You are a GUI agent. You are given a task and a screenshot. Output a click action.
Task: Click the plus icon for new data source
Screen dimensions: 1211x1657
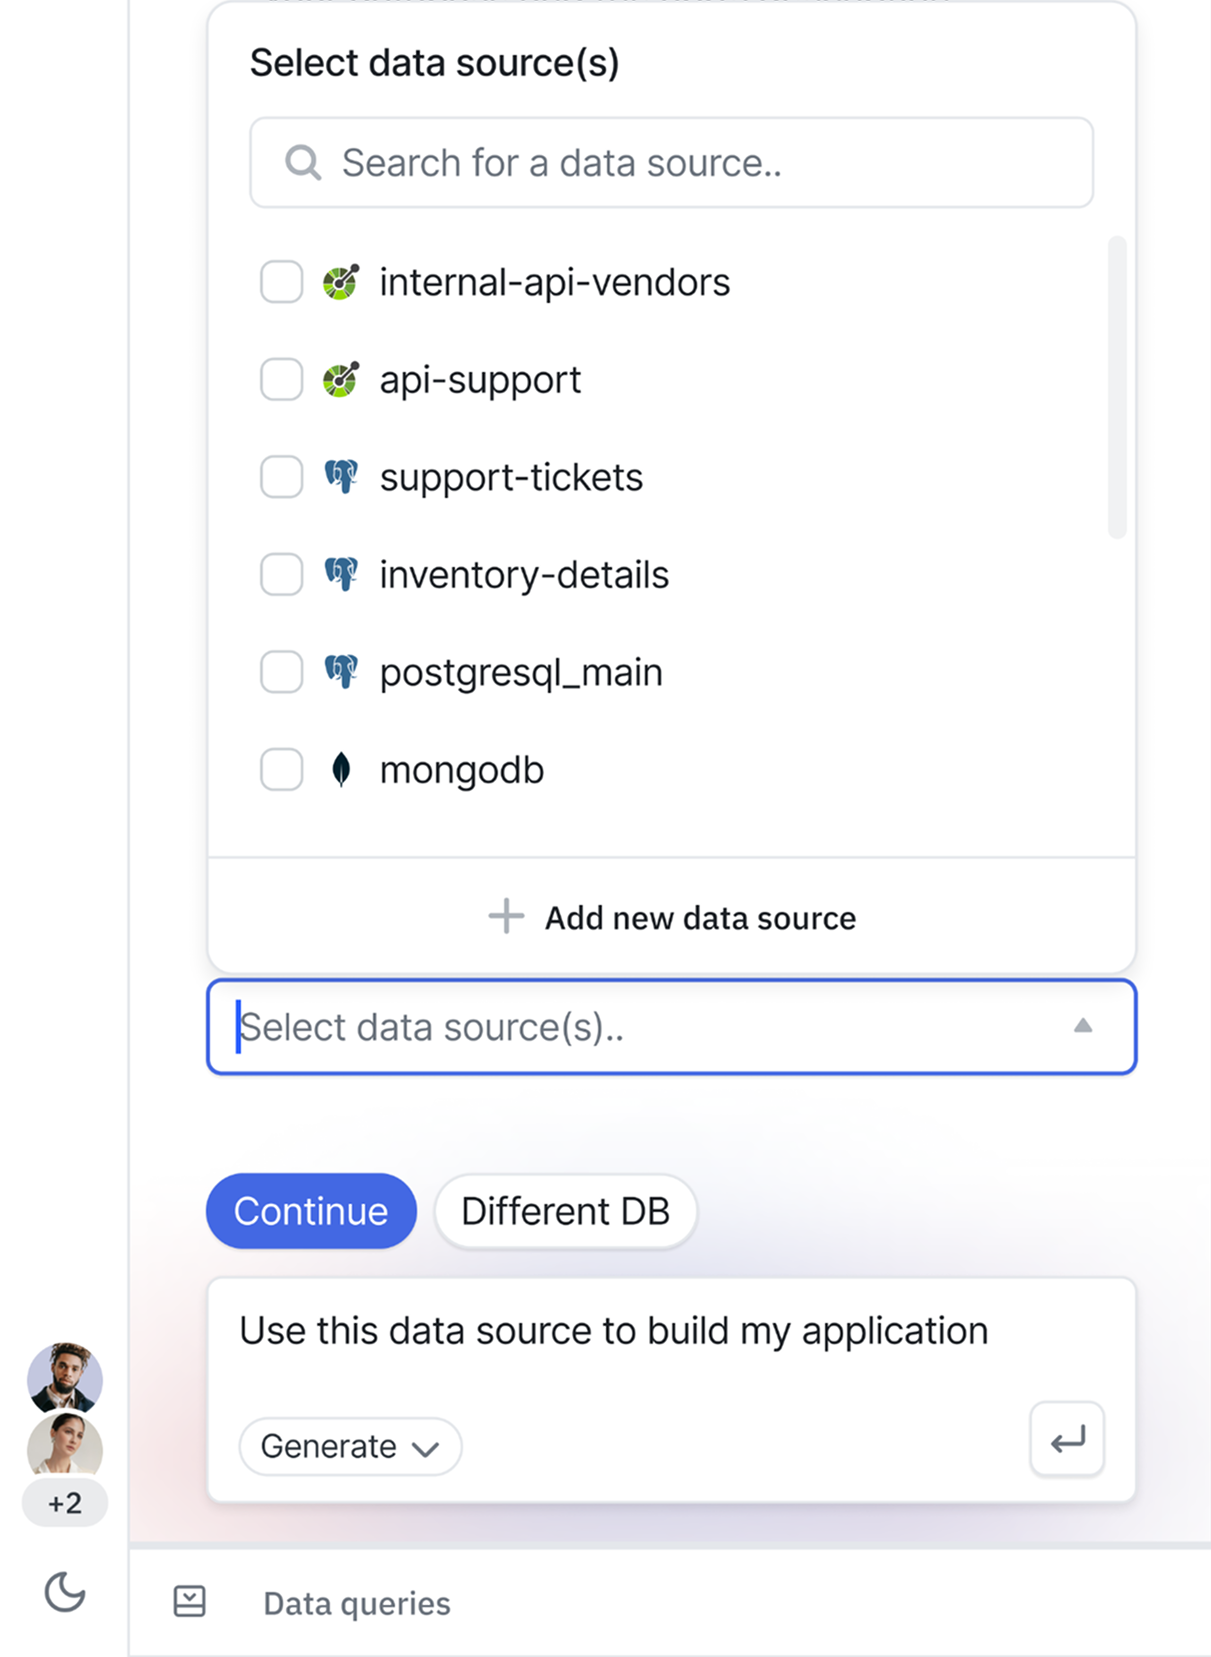[x=506, y=916]
